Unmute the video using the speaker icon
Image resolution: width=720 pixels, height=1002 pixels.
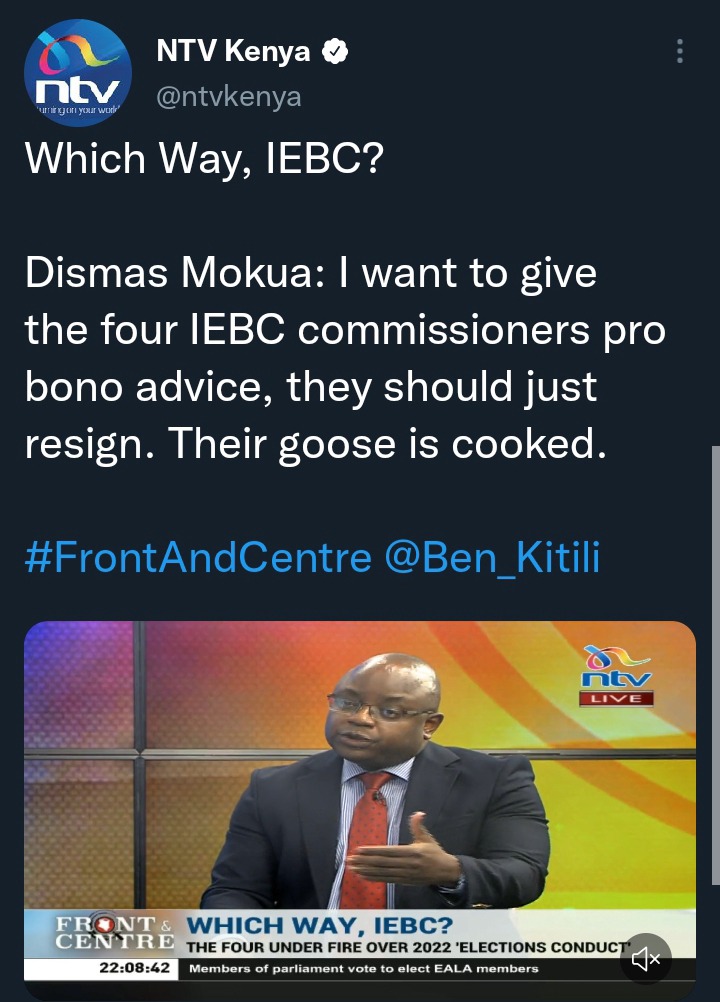point(645,959)
